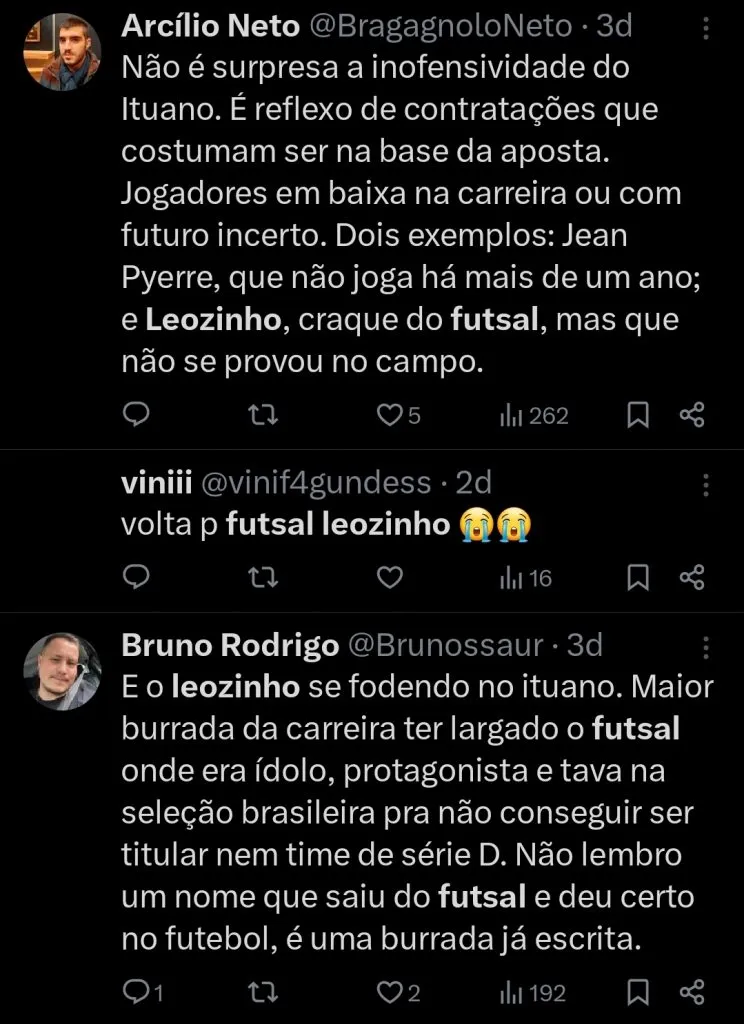The height and width of the screenshot is (1024, 744).
Task: Retweet Arcílio Neto's post about Ituano
Action: pos(261,415)
